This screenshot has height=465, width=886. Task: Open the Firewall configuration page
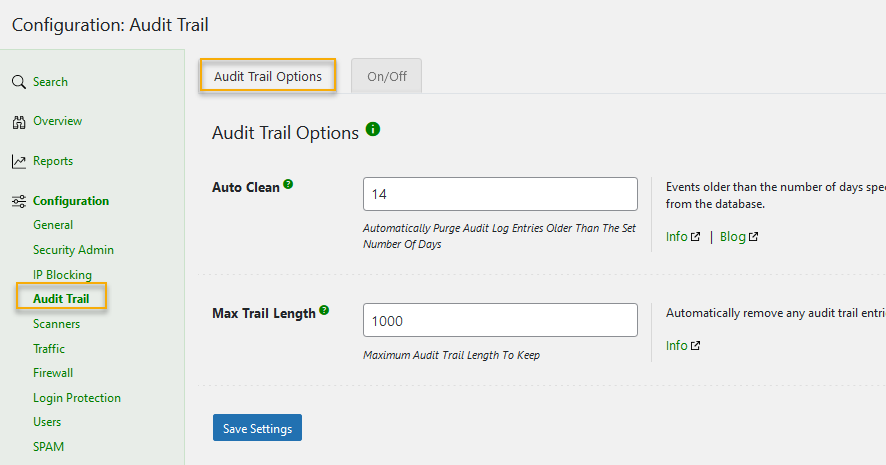[53, 373]
